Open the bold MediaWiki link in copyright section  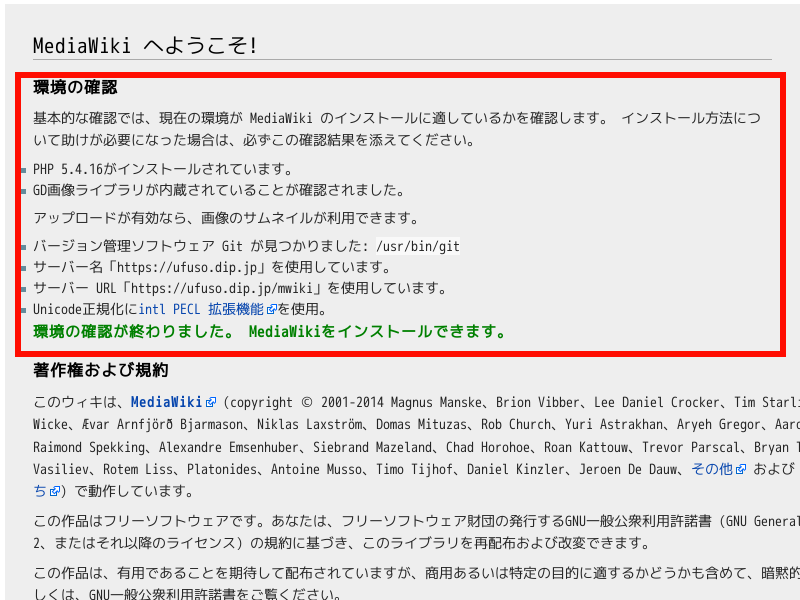point(166,403)
